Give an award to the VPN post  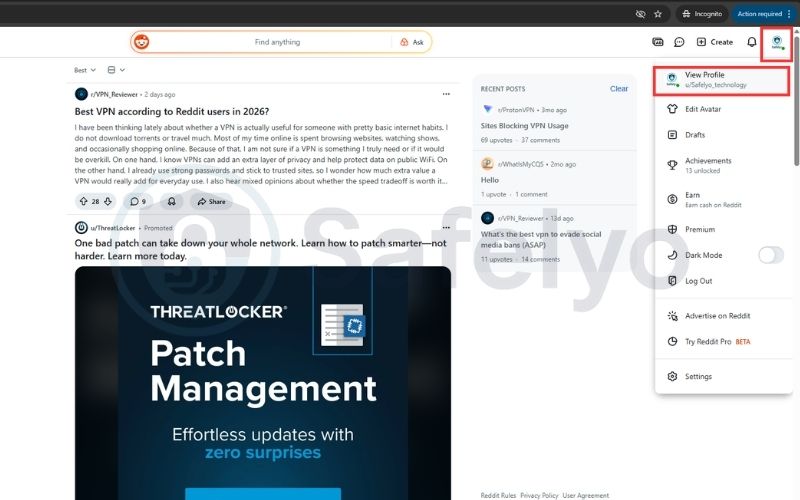172,201
